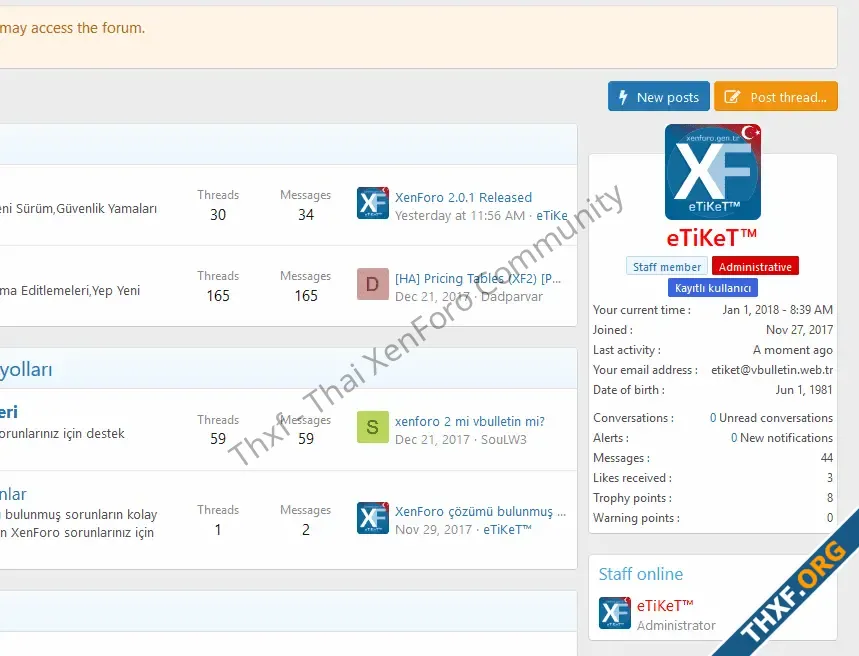The height and width of the screenshot is (656, 859).
Task: Open the XenForo 2.0.1 Released thread
Action: coord(463,197)
